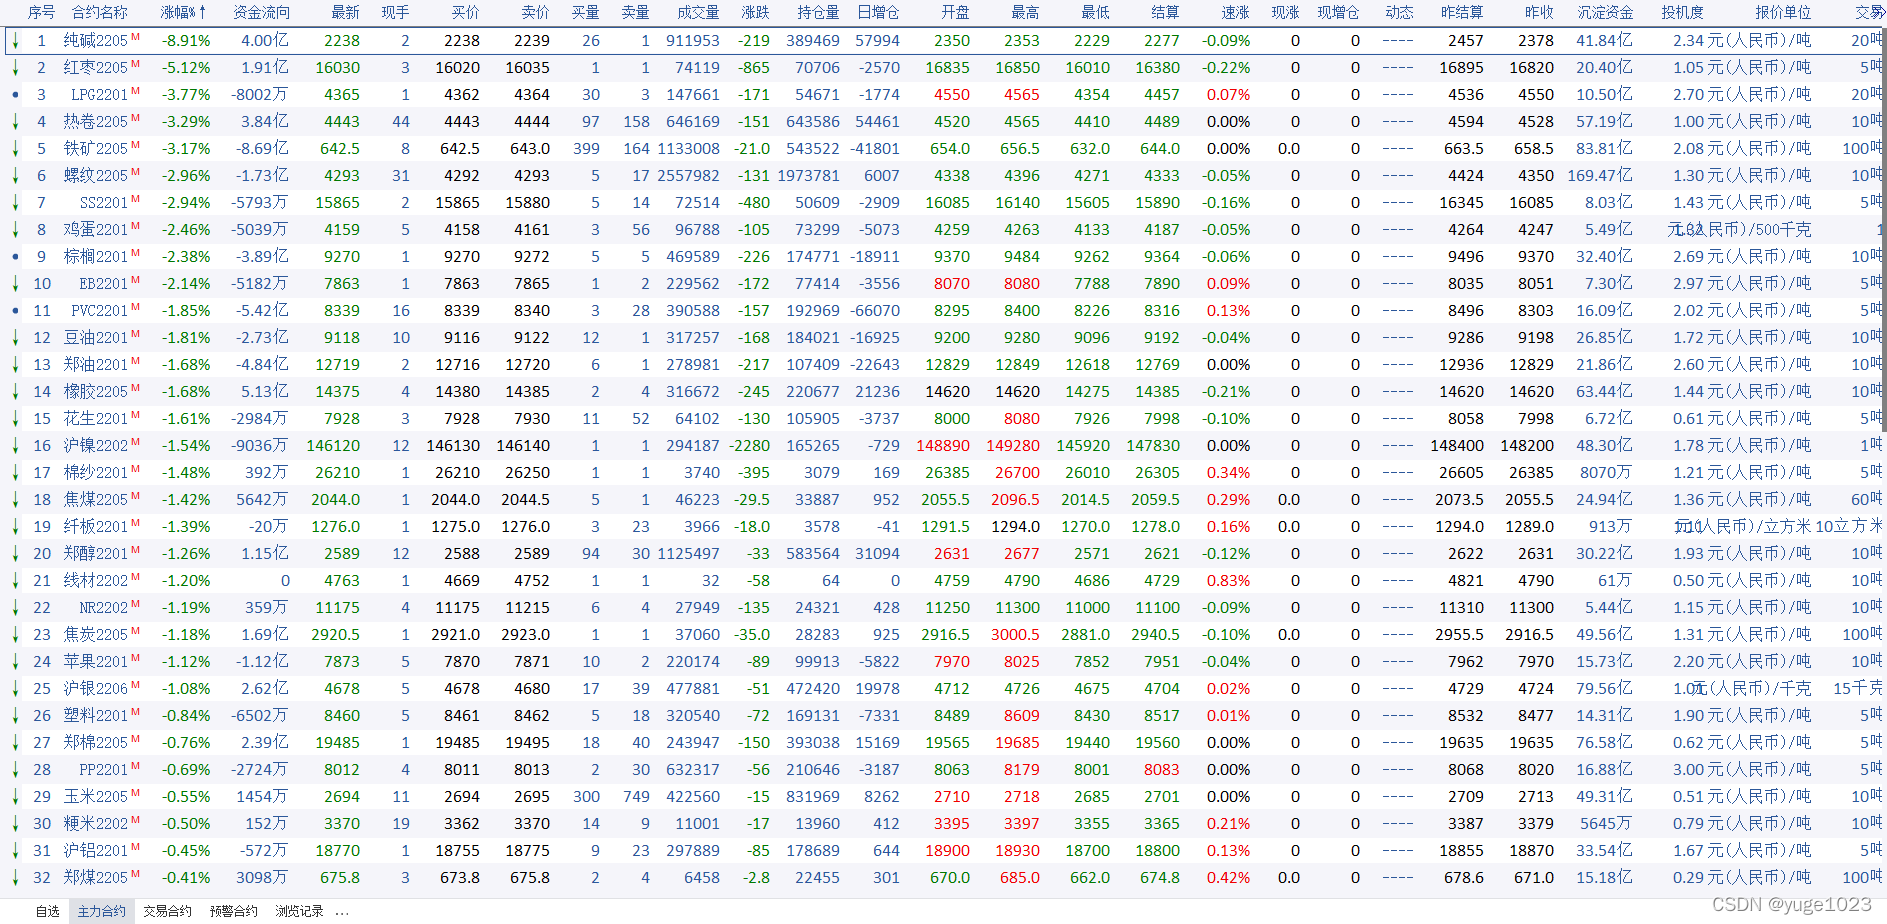Select contract 塑料2201
This screenshot has width=1887, height=924.
pyautogui.click(x=96, y=716)
